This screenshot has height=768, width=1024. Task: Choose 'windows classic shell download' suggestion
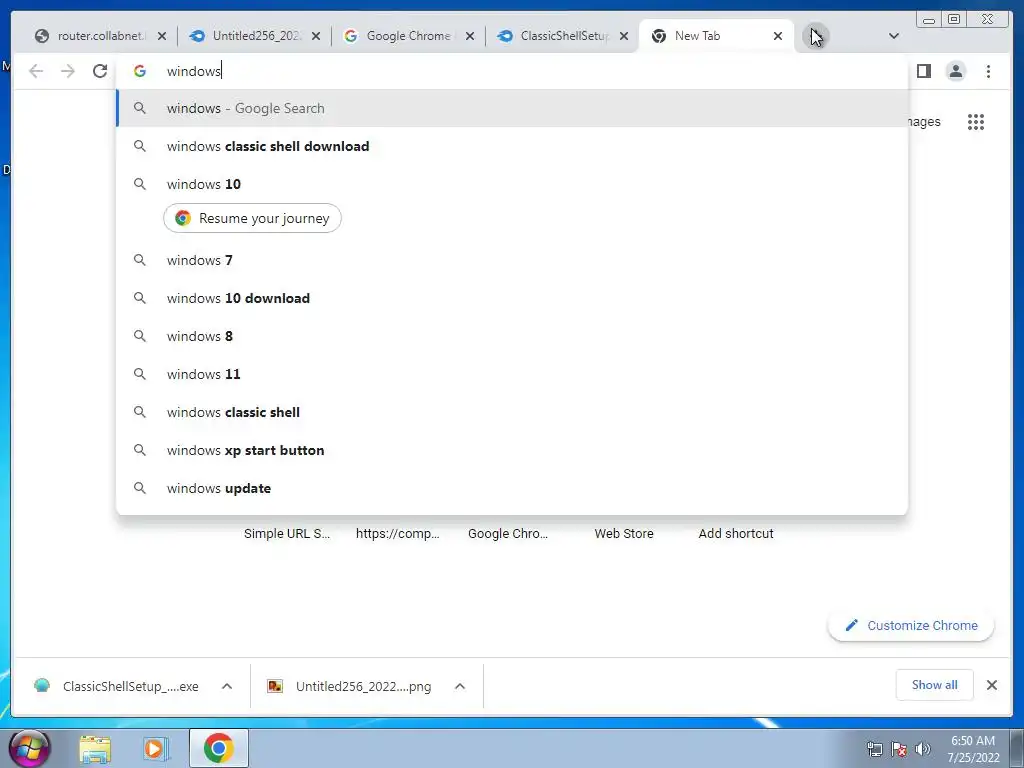(x=512, y=146)
